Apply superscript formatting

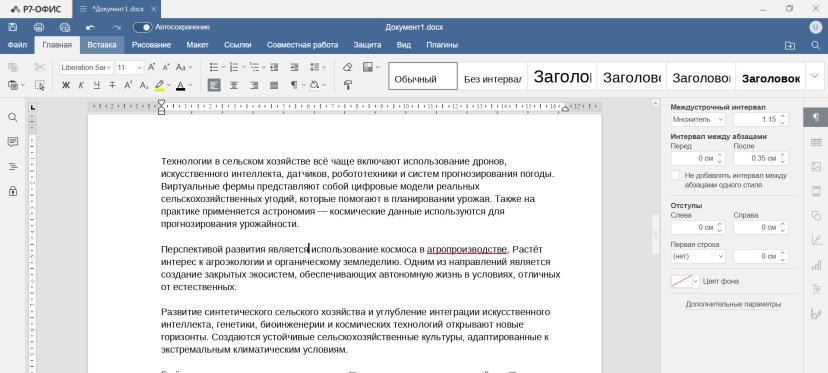pos(128,85)
